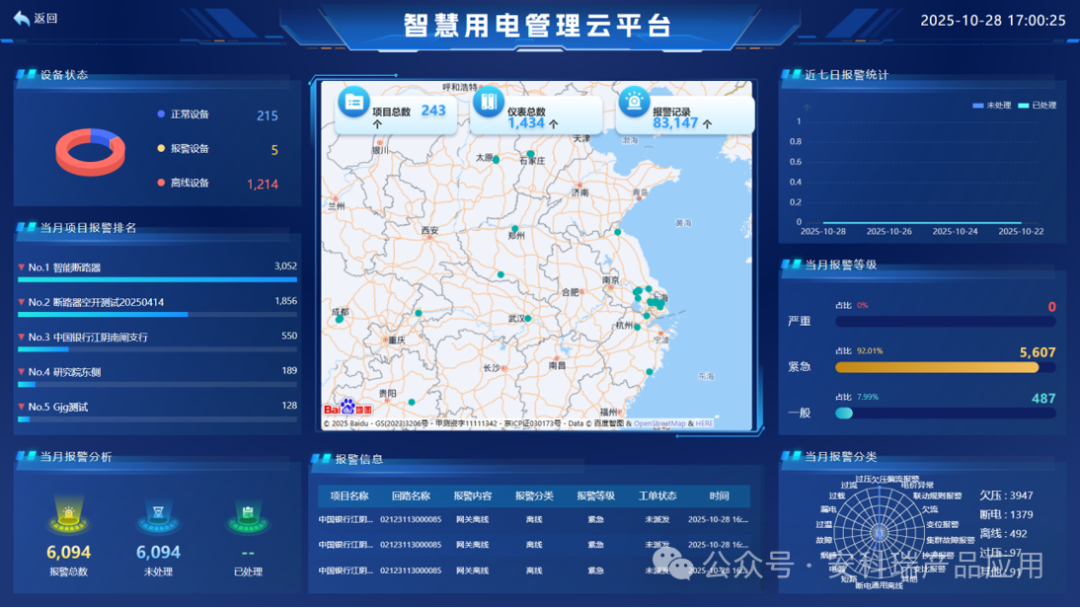The height and width of the screenshot is (608, 1080).
Task: Click the blue 未处理 lamp icon
Action: pyautogui.click(x=160, y=516)
